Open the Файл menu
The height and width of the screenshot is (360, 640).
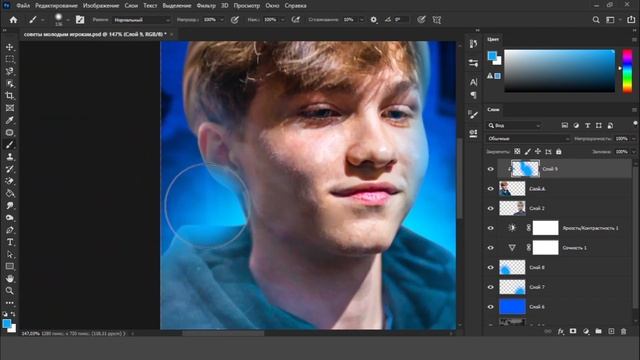pyautogui.click(x=23, y=6)
